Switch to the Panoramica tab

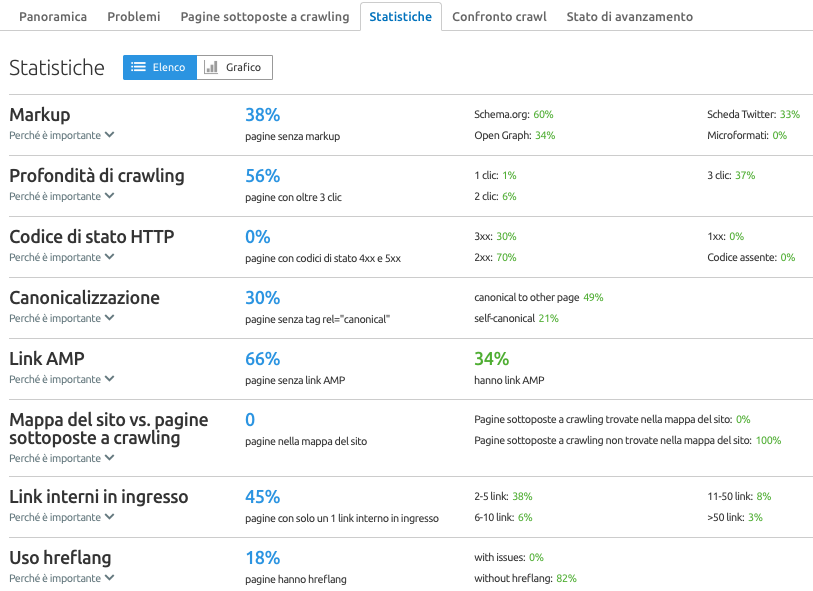coord(52,16)
